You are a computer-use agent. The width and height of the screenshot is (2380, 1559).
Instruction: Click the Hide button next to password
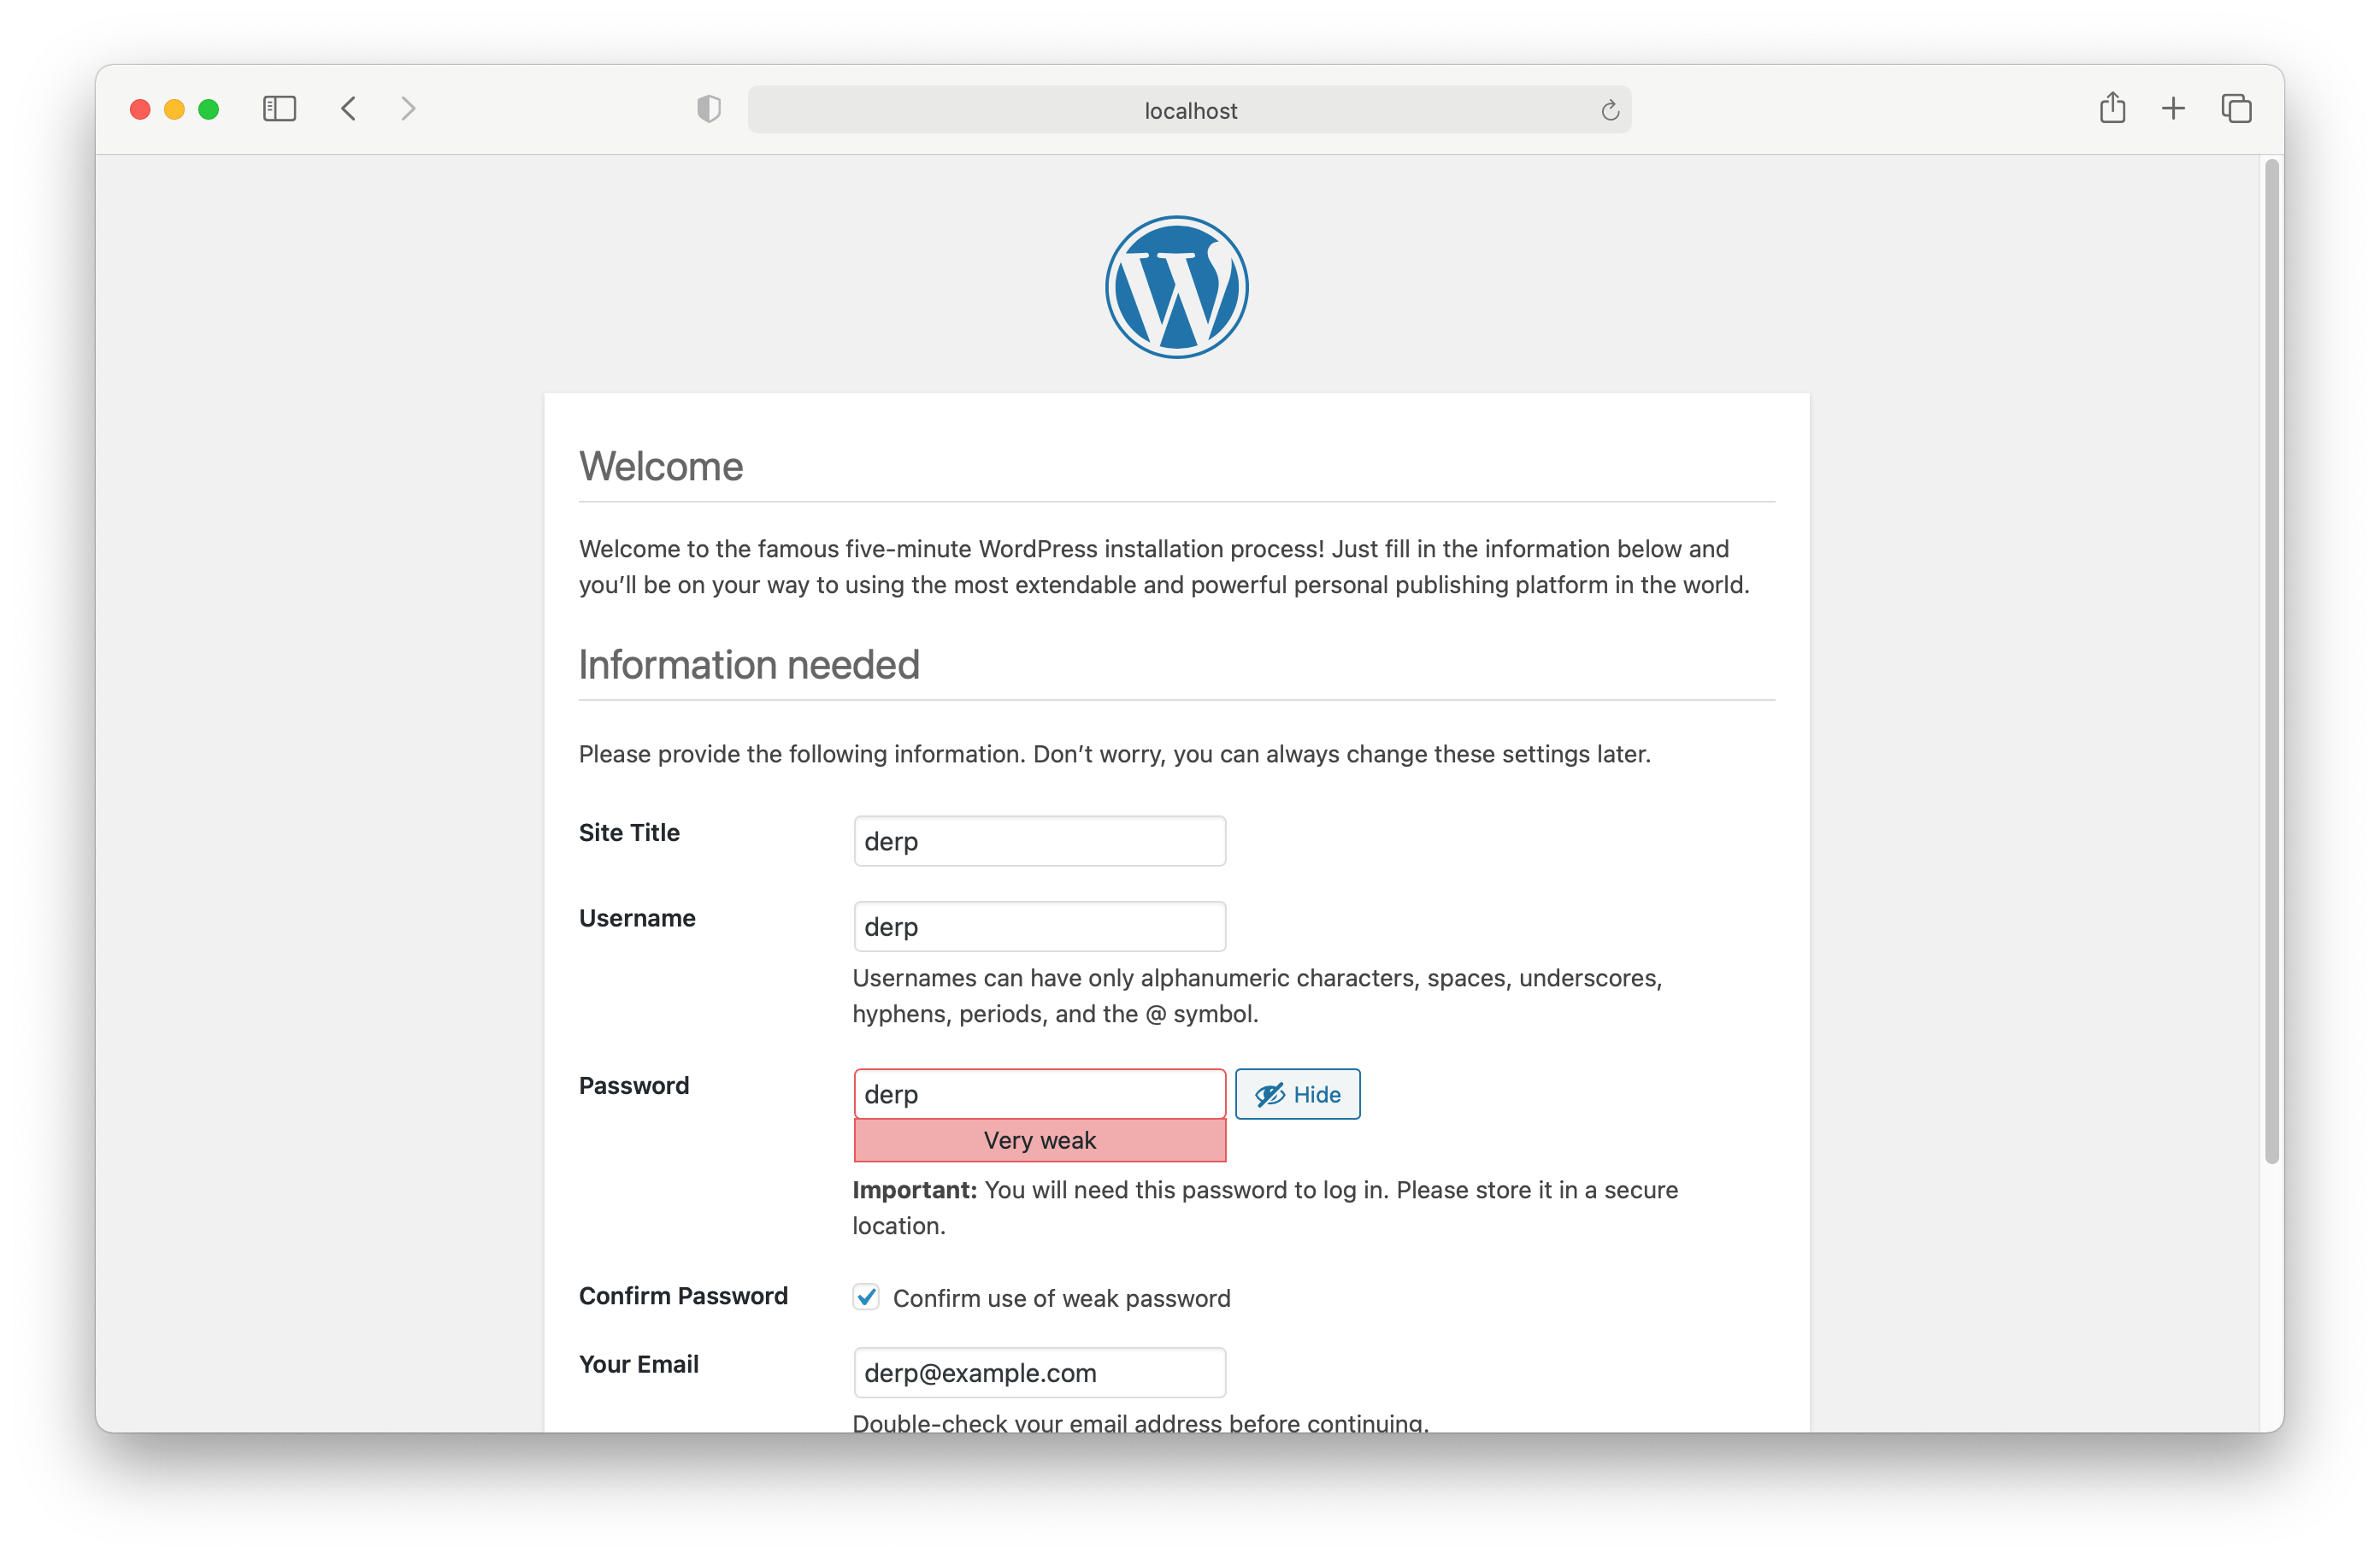click(x=1298, y=1092)
